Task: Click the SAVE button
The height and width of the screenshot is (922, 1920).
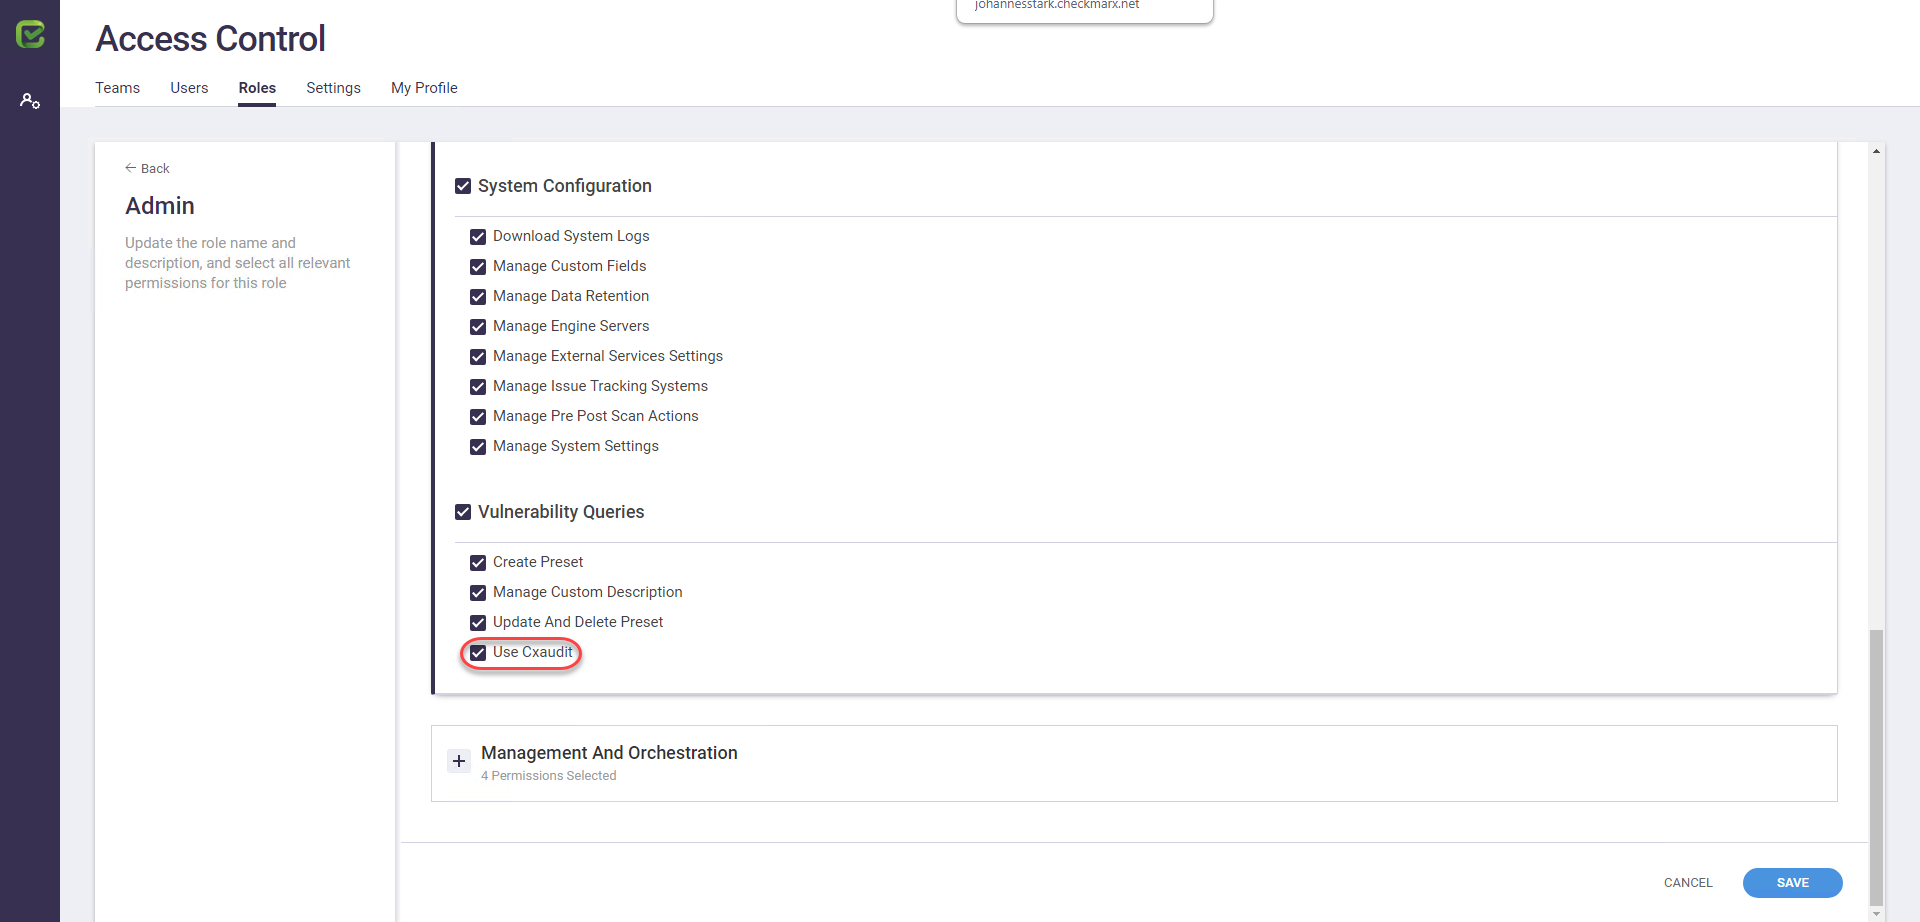Action: coord(1792,883)
